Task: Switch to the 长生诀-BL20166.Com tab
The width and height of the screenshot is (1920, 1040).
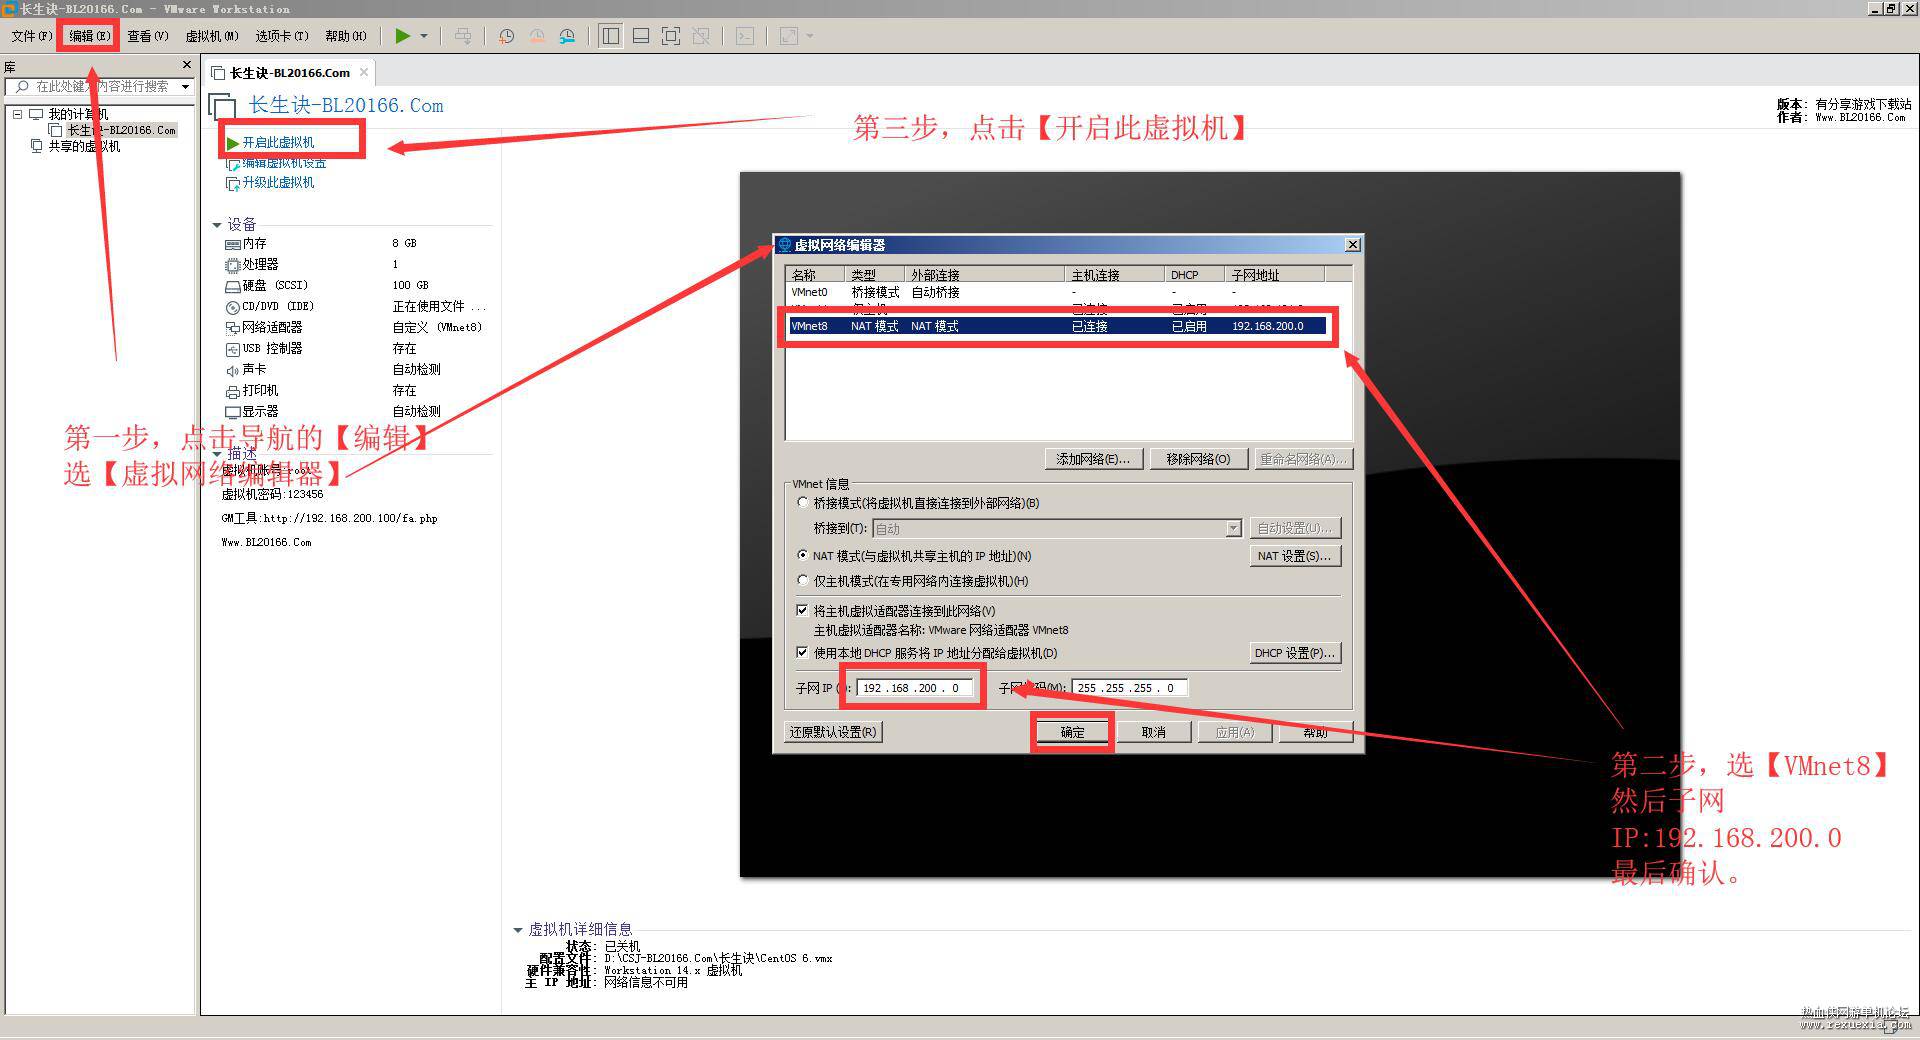Action: 289,73
